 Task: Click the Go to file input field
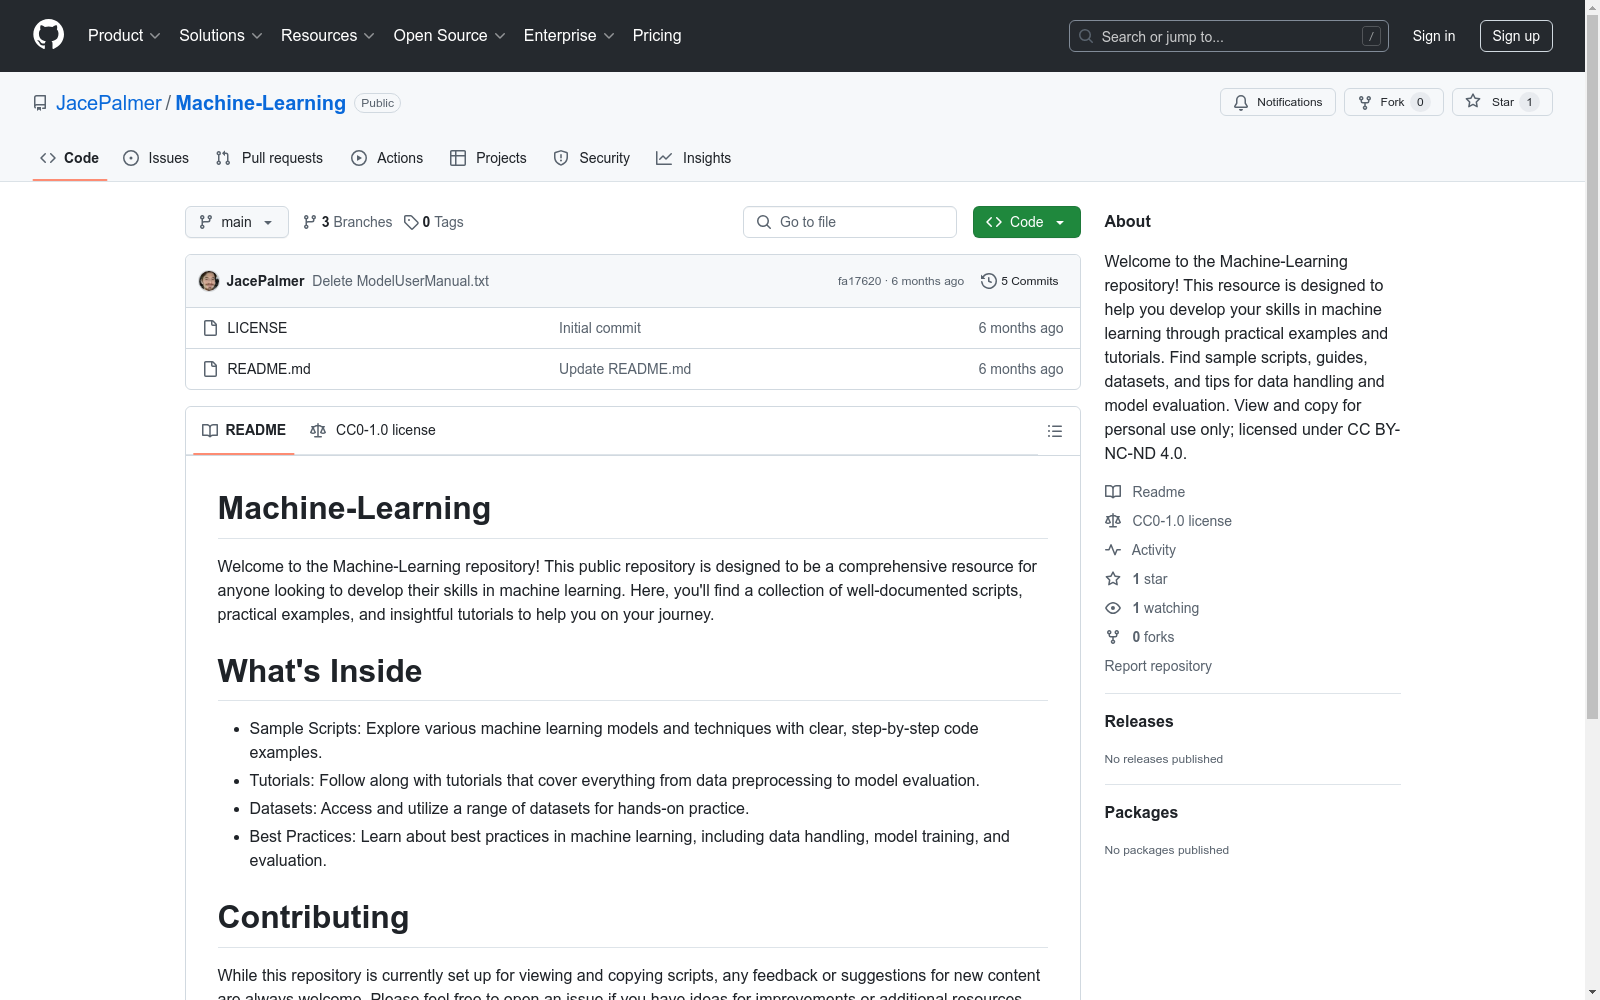pyautogui.click(x=850, y=222)
